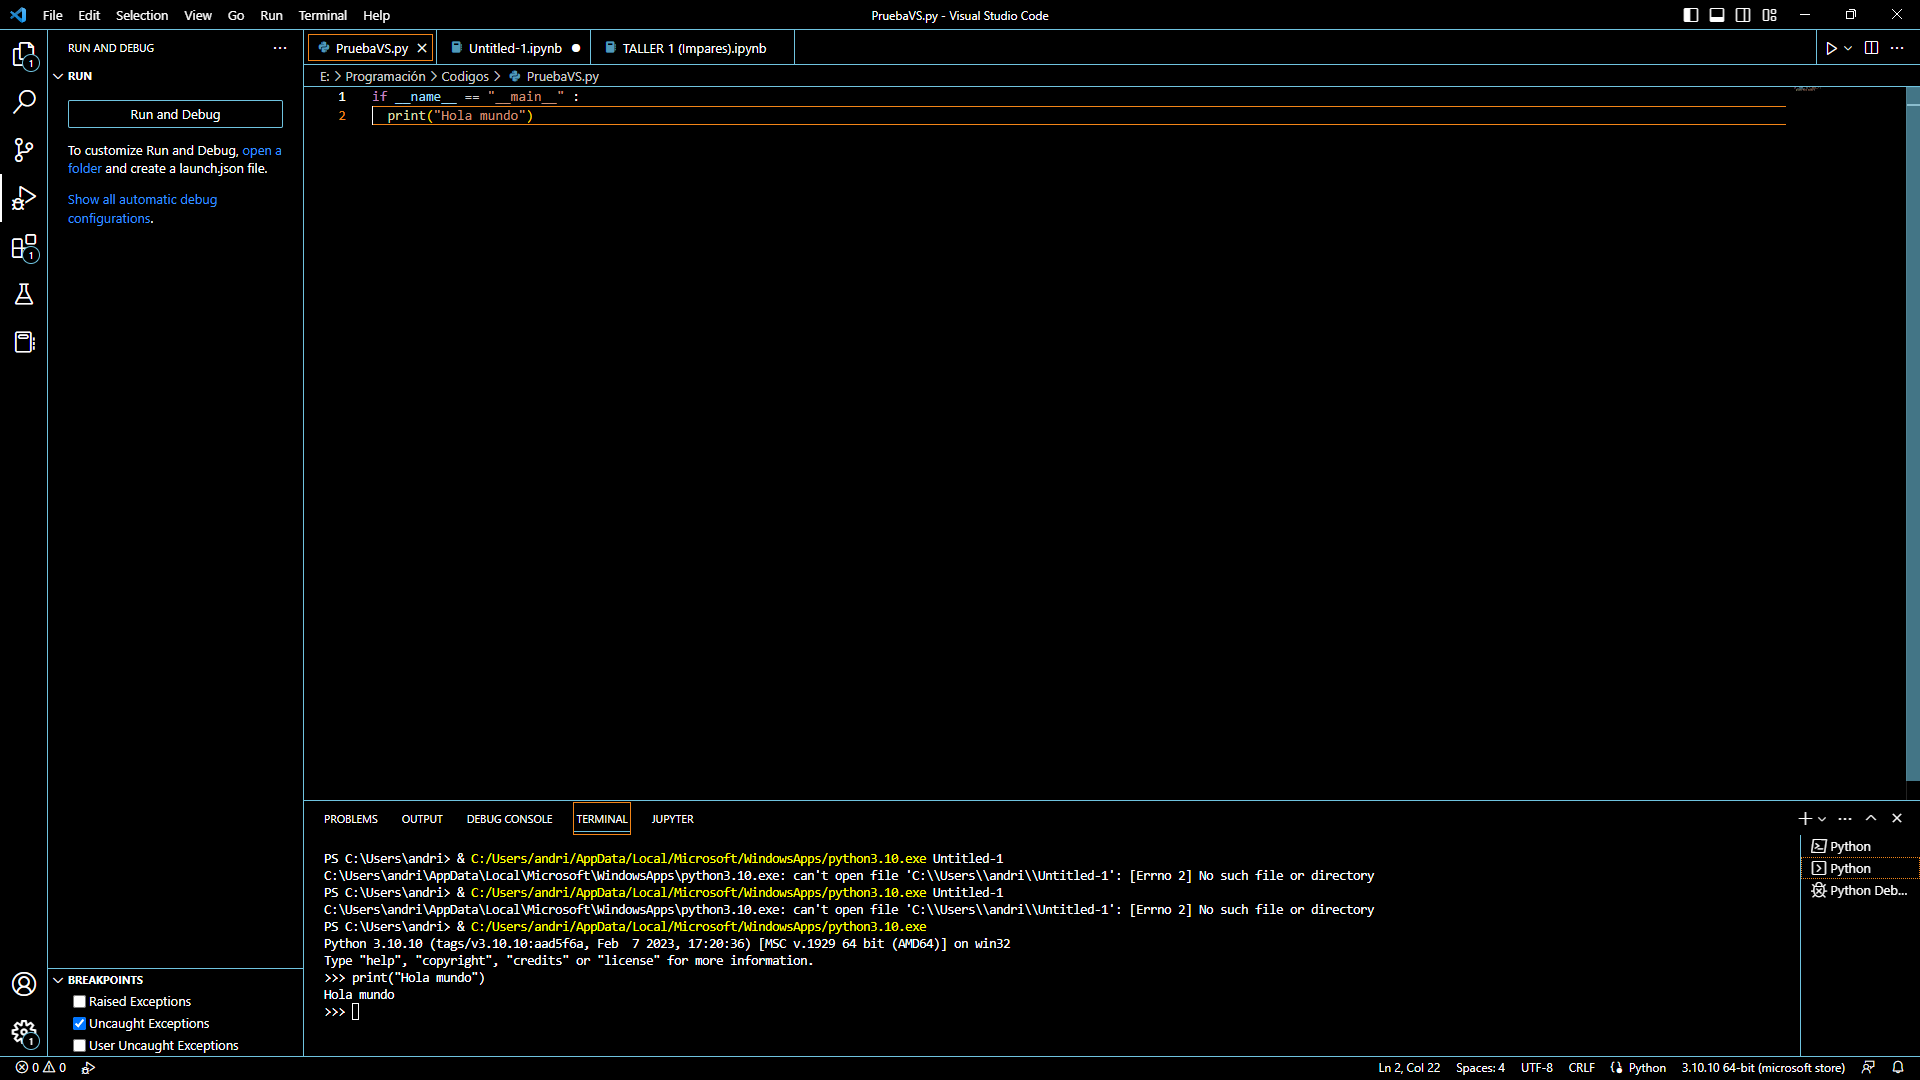Disable the Uncaught Exceptions breakpoint
Viewport: 1920px width, 1080px height.
[x=79, y=1023]
